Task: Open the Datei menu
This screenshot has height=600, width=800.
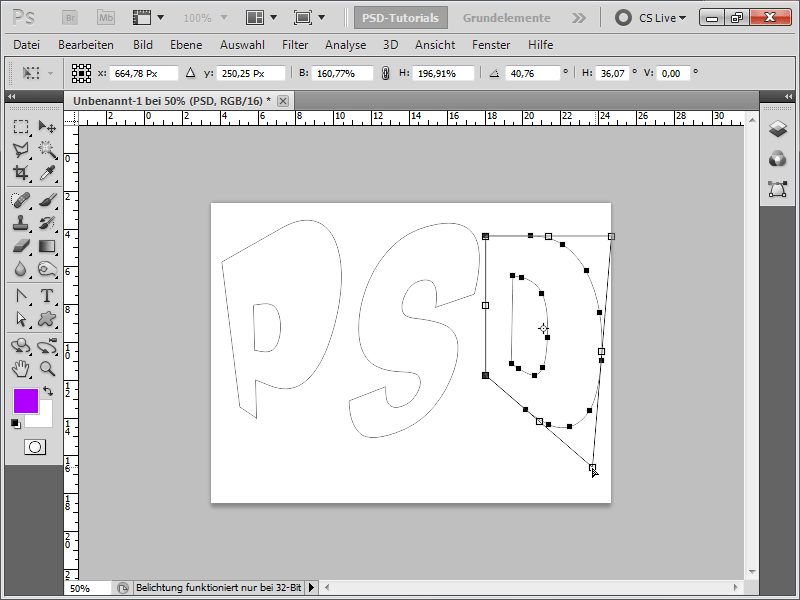Action: pyautogui.click(x=27, y=45)
